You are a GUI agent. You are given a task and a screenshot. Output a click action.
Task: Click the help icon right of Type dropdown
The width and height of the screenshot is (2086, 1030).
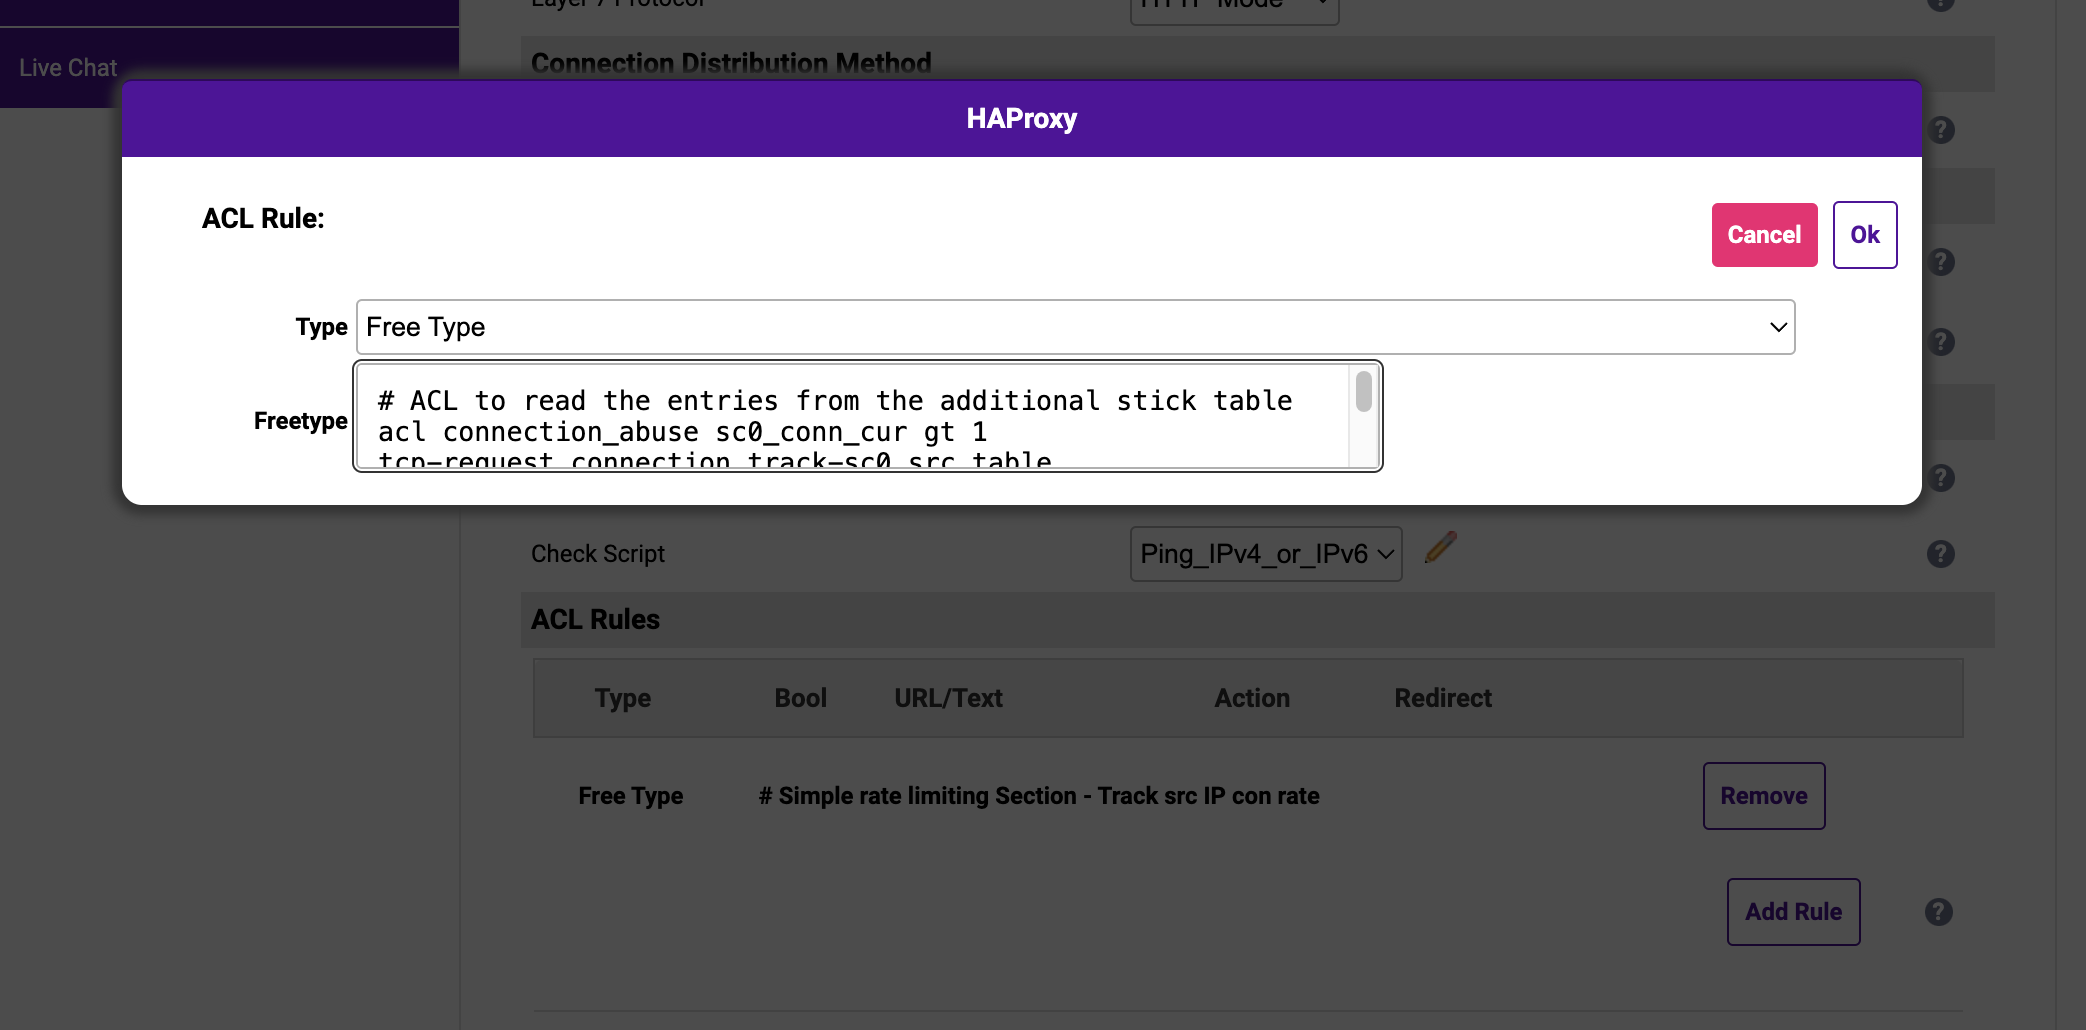pyautogui.click(x=1941, y=342)
